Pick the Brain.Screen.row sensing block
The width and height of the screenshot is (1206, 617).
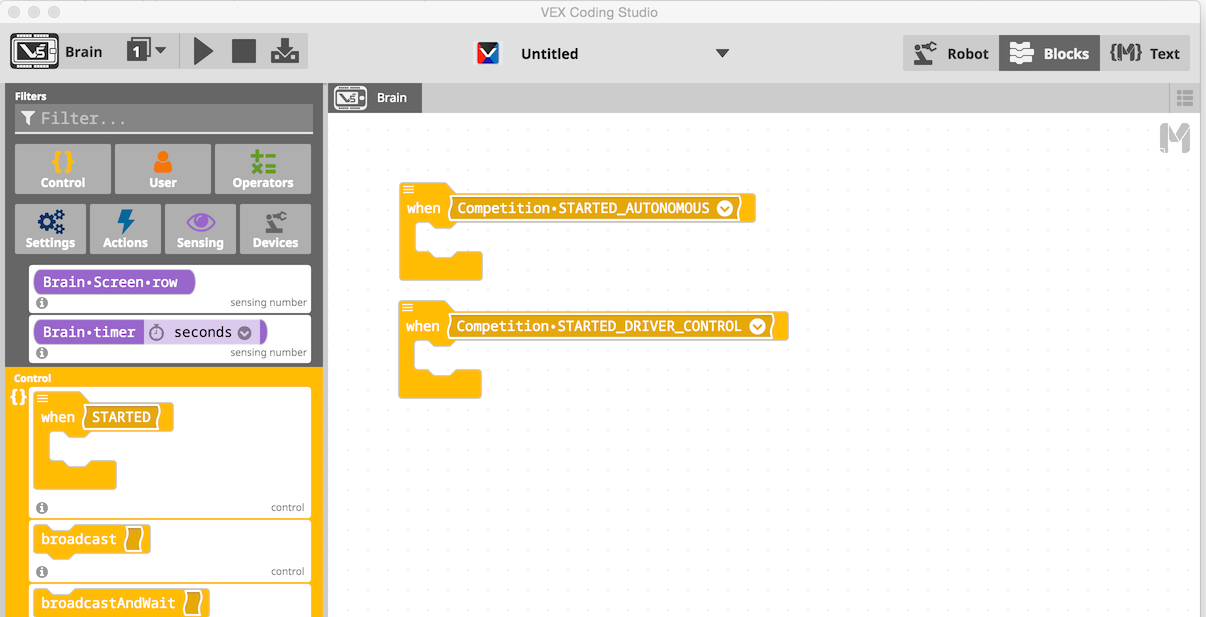113,282
